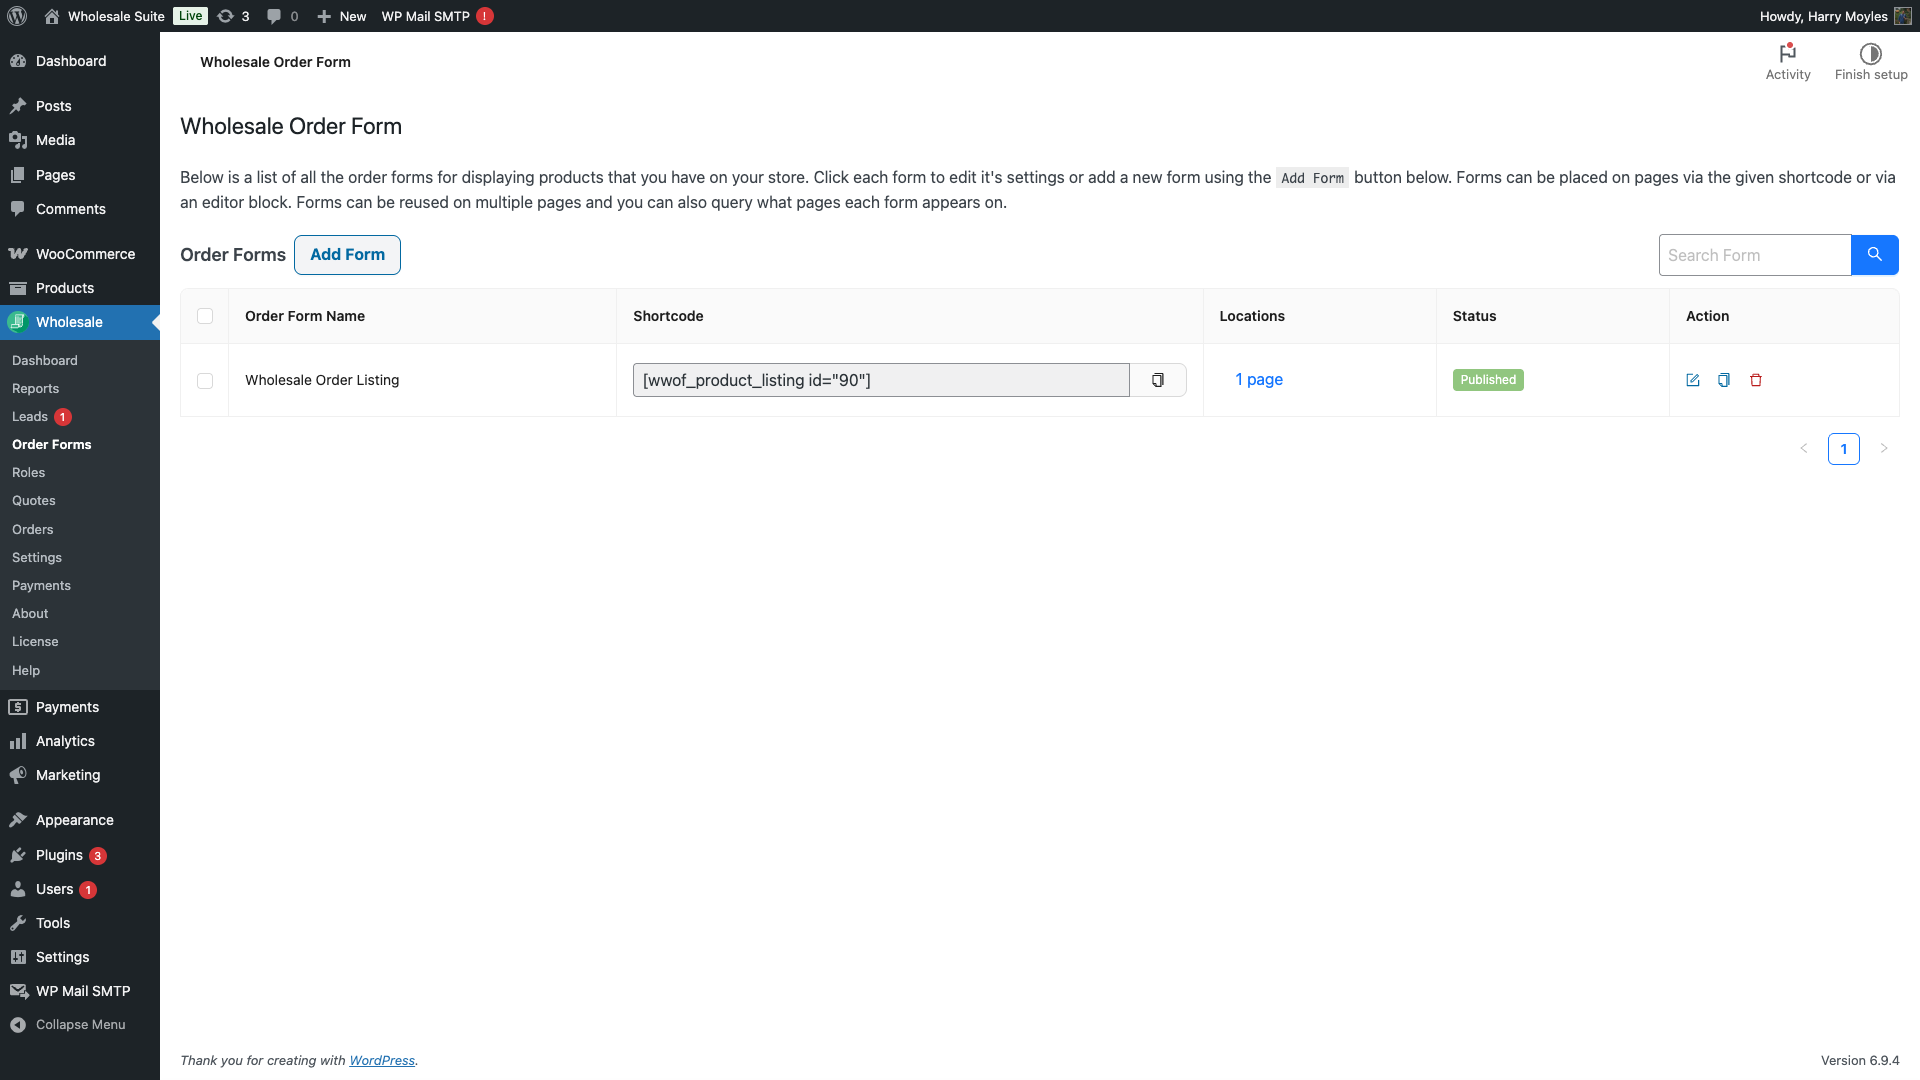Check the Wholesale Order Listing row checkbox
This screenshot has width=1920, height=1080.
(205, 381)
